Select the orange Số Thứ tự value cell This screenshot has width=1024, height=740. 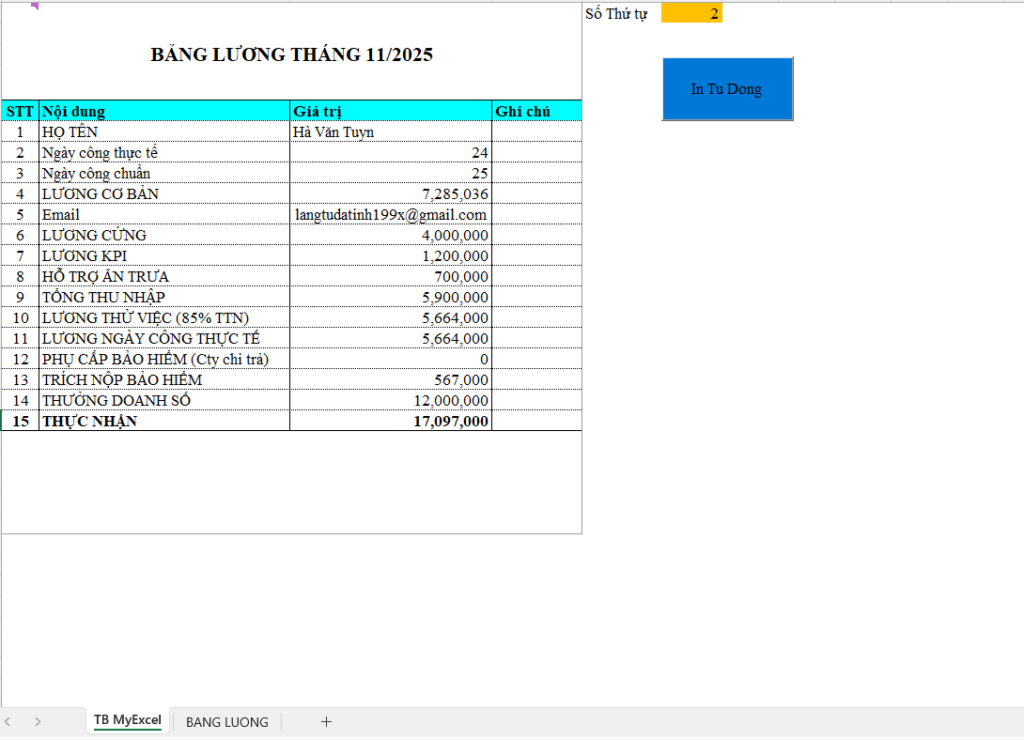tap(691, 14)
